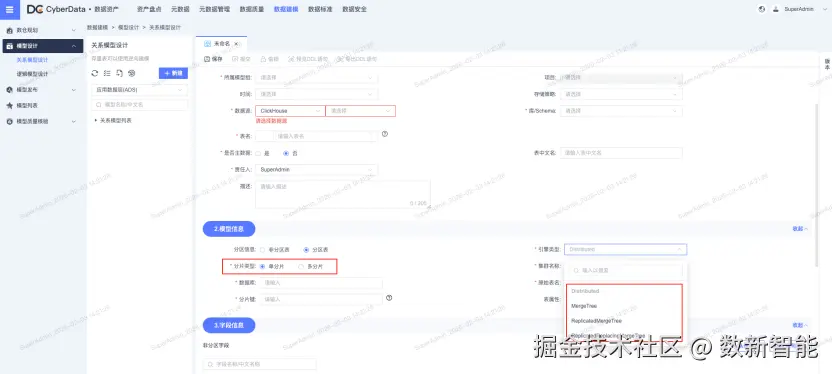Open the ClickHouse data source type dropdown
The image size is (832, 374).
pos(290,111)
